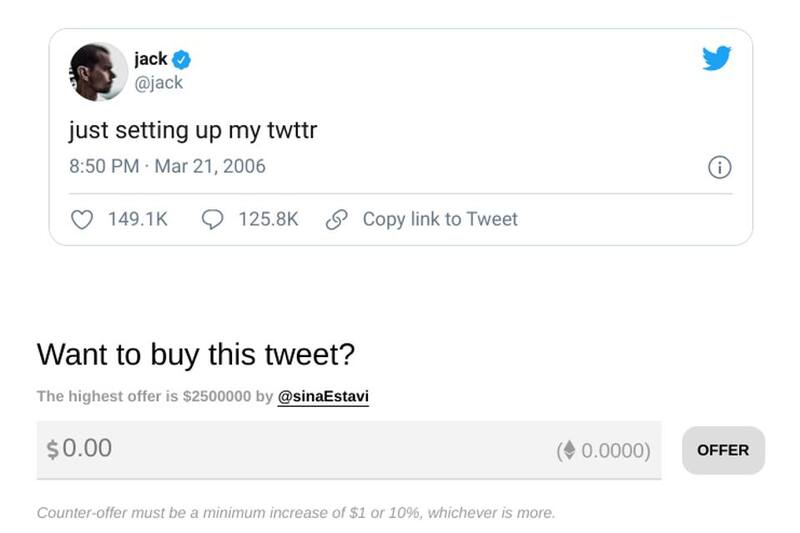Click the heart like icon
This screenshot has height=533, width=800.
pos(83,219)
